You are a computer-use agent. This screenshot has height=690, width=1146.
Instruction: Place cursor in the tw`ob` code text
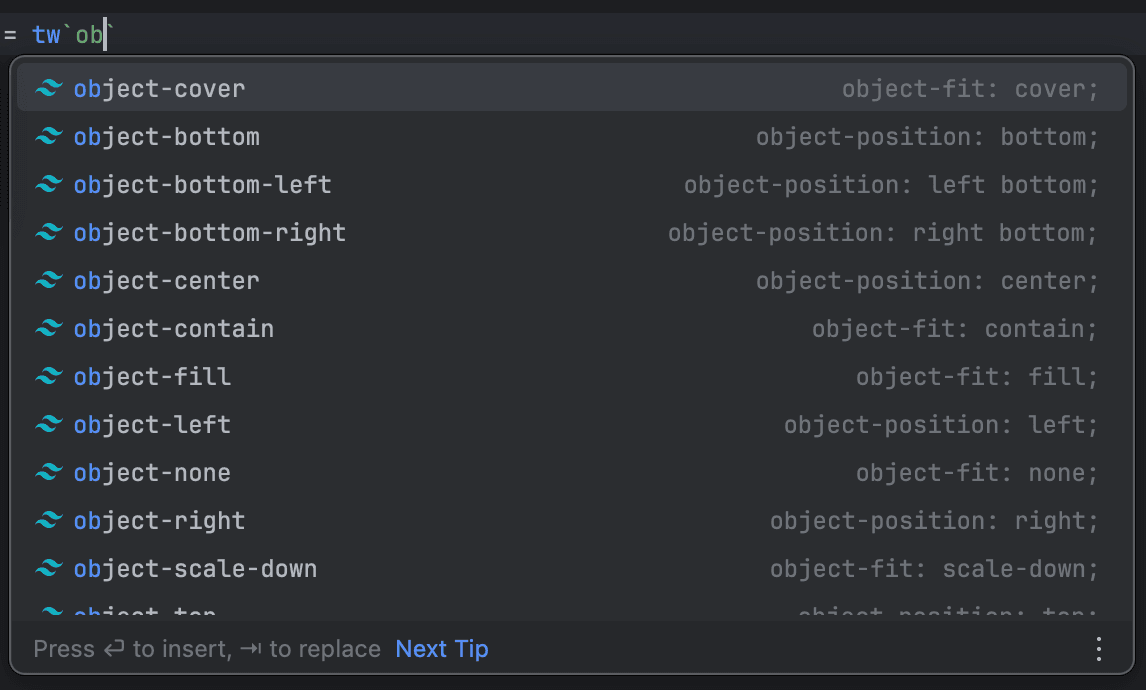pyautogui.click(x=89, y=35)
